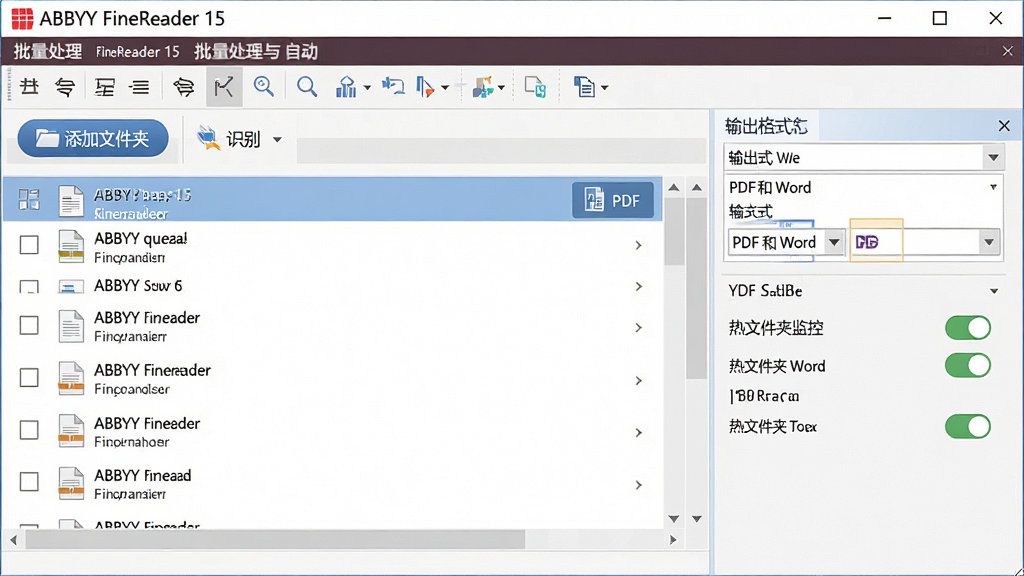Click the magnifier with circular arrows inside
This screenshot has height=576, width=1024.
click(x=264, y=86)
